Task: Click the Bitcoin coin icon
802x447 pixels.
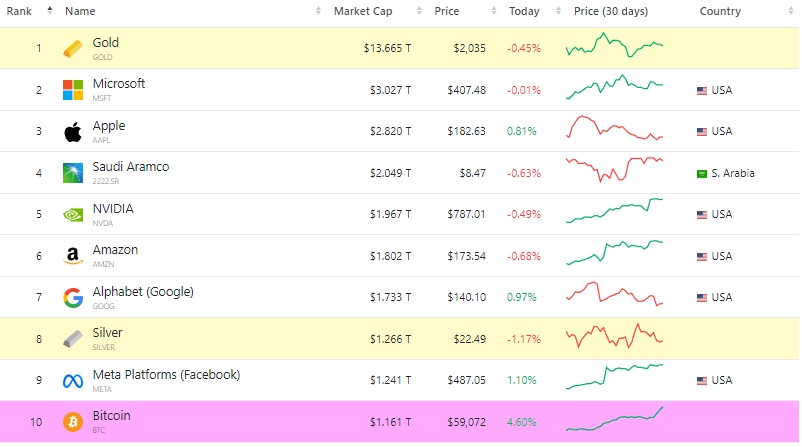Action: (x=73, y=422)
